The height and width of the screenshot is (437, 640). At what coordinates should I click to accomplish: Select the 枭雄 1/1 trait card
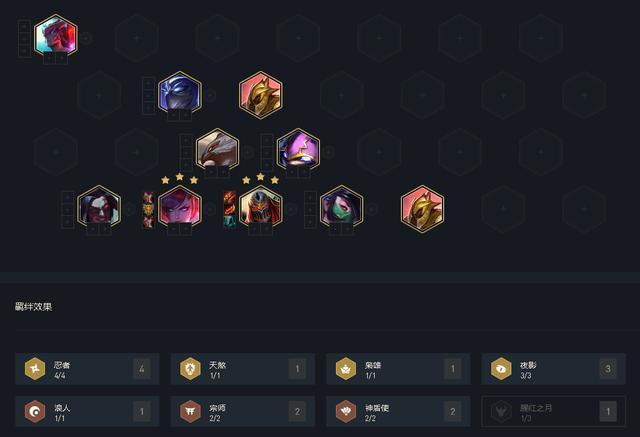398,369
